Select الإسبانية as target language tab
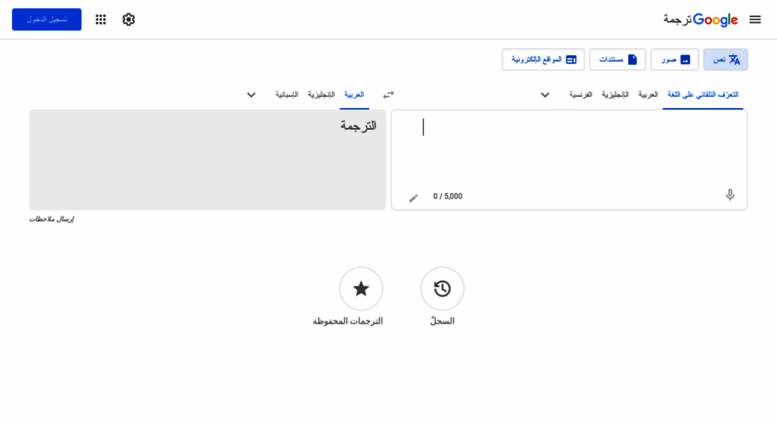 coord(287,95)
